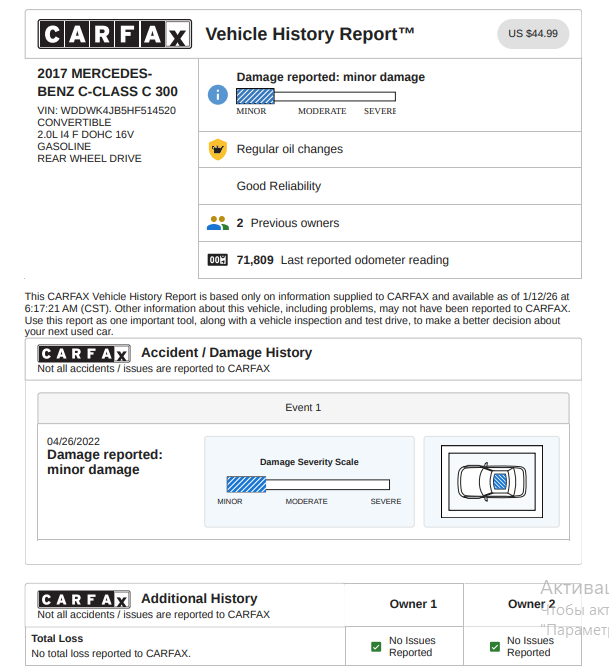The height and width of the screenshot is (672, 609).
Task: Click the odometer reading icon
Action: 217,260
